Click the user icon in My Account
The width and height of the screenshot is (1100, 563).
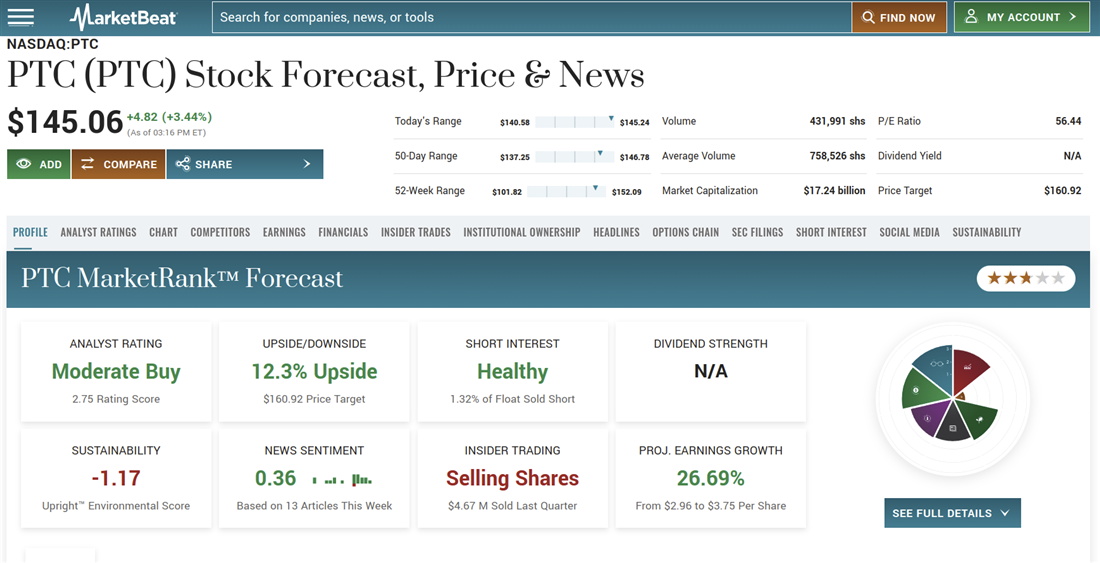[971, 17]
